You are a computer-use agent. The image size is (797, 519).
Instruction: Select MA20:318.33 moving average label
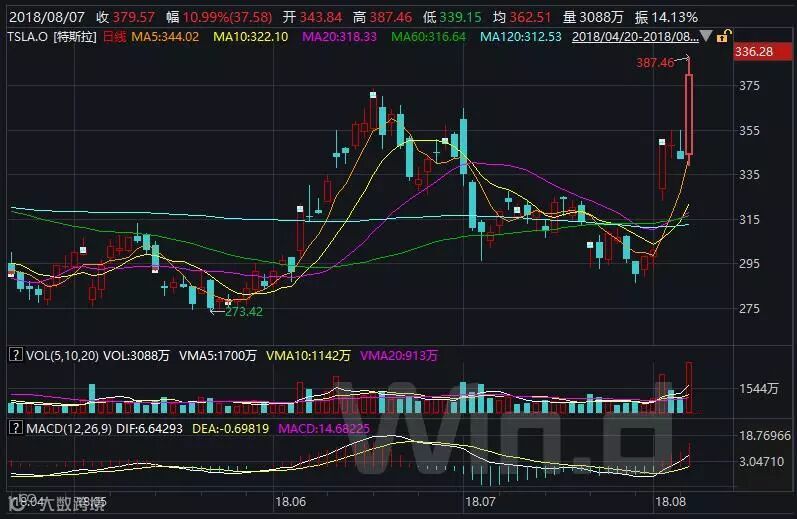pos(339,37)
